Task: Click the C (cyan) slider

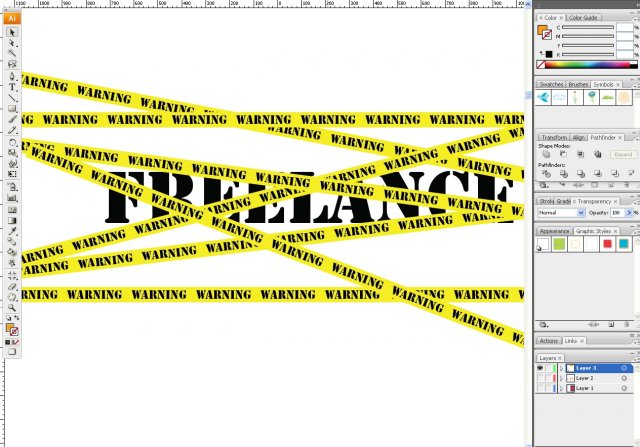Action: (588, 27)
